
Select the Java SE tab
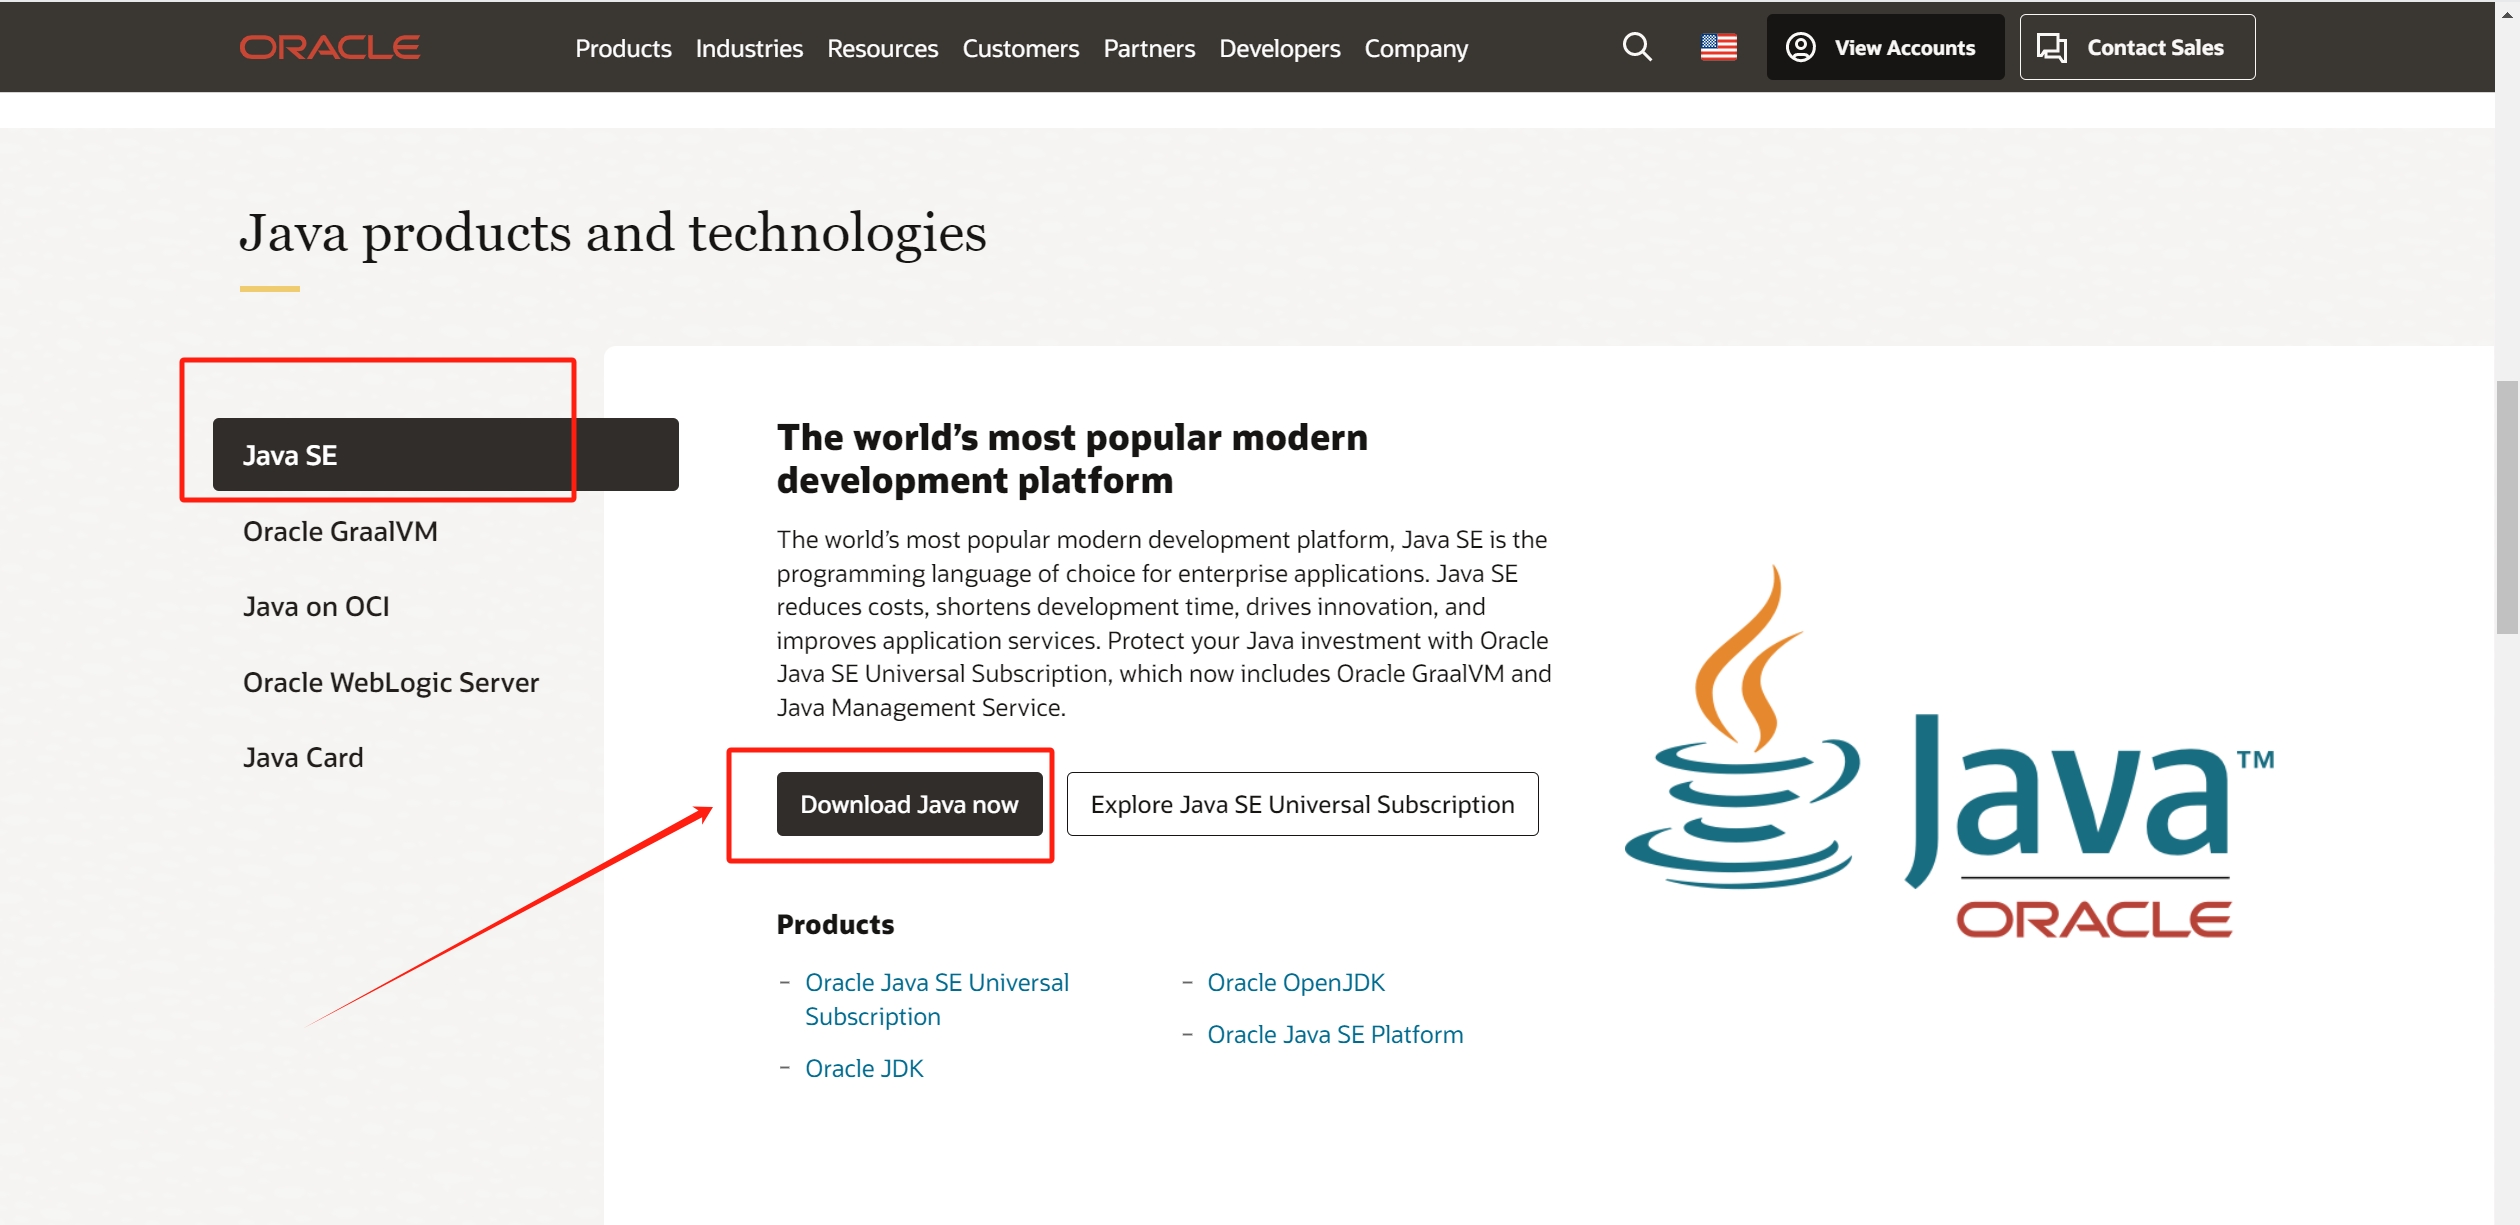[445, 455]
